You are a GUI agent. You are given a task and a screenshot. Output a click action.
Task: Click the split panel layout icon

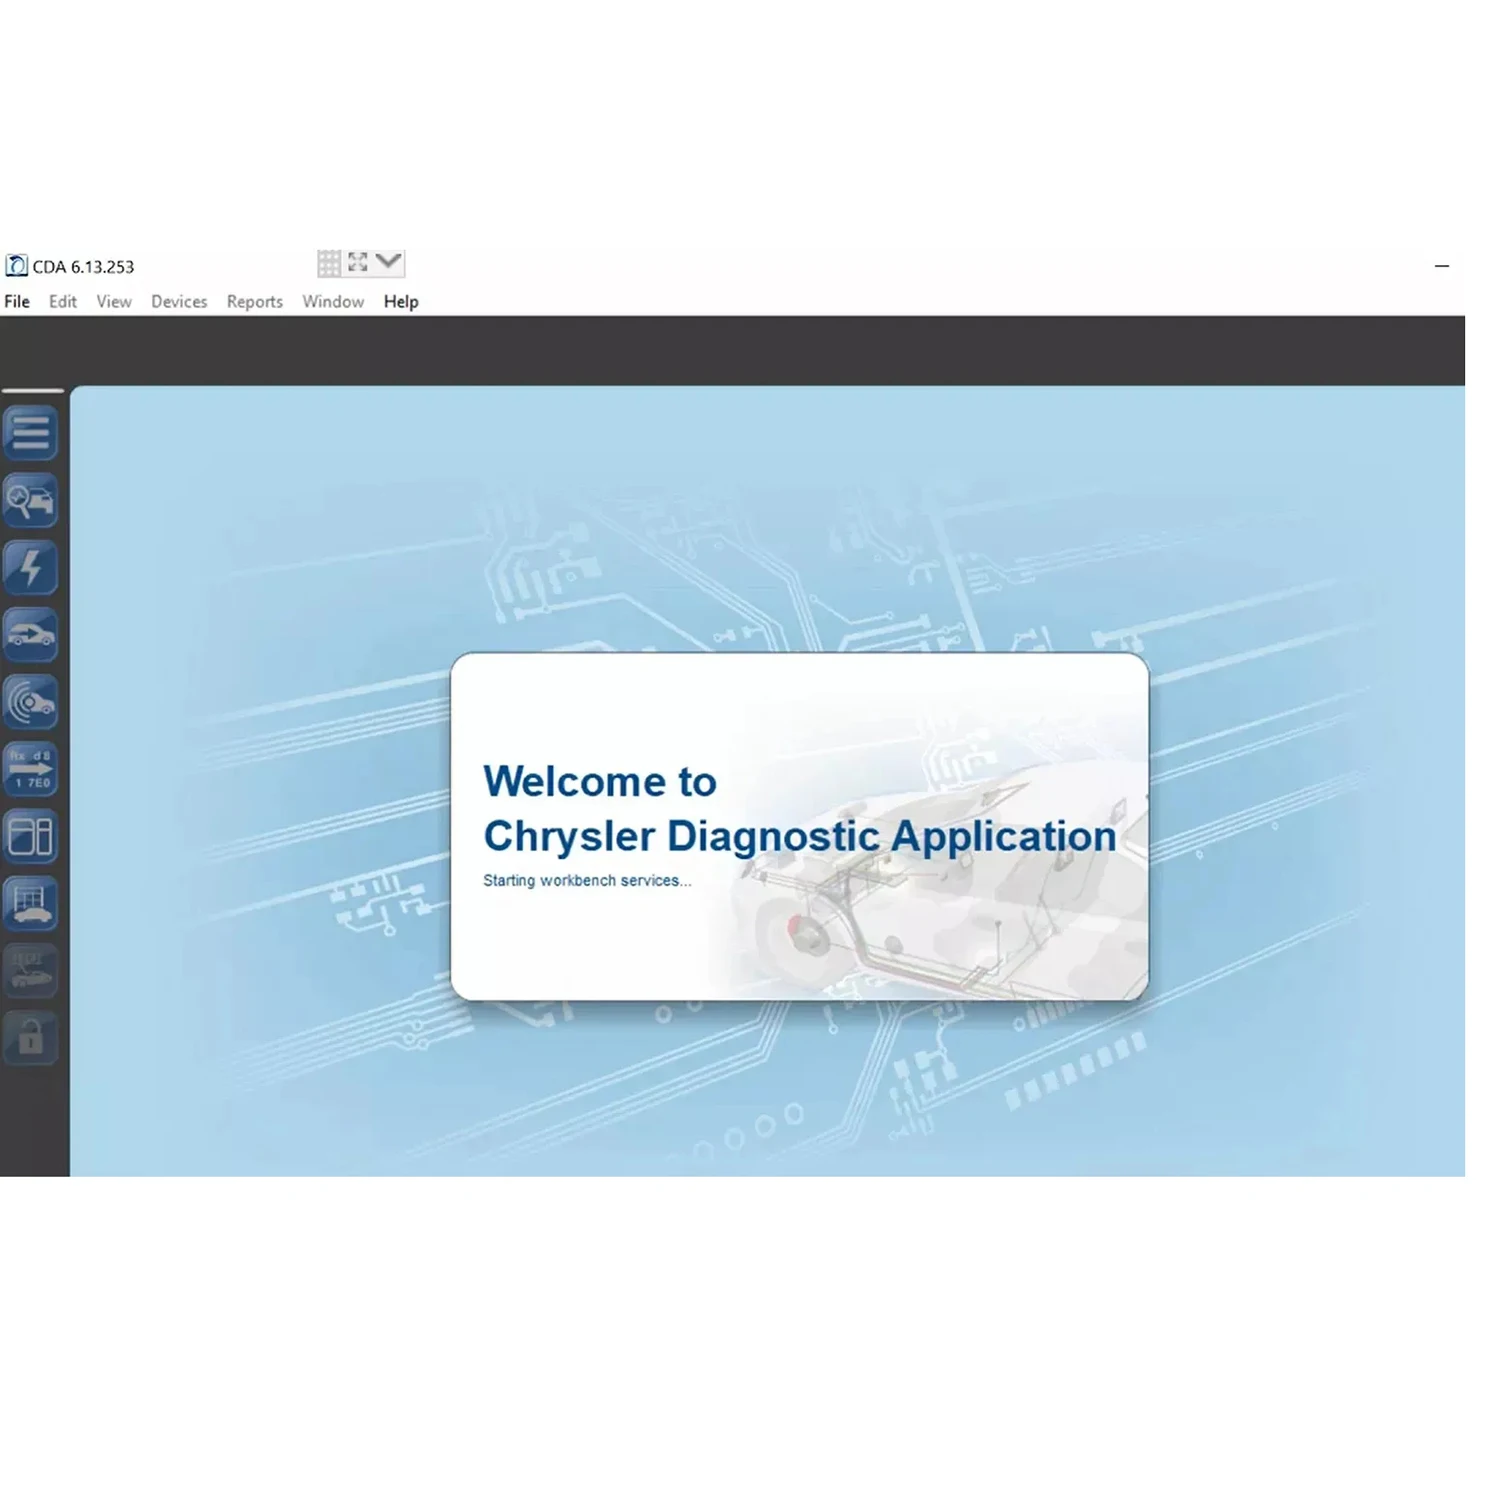tap(31, 836)
